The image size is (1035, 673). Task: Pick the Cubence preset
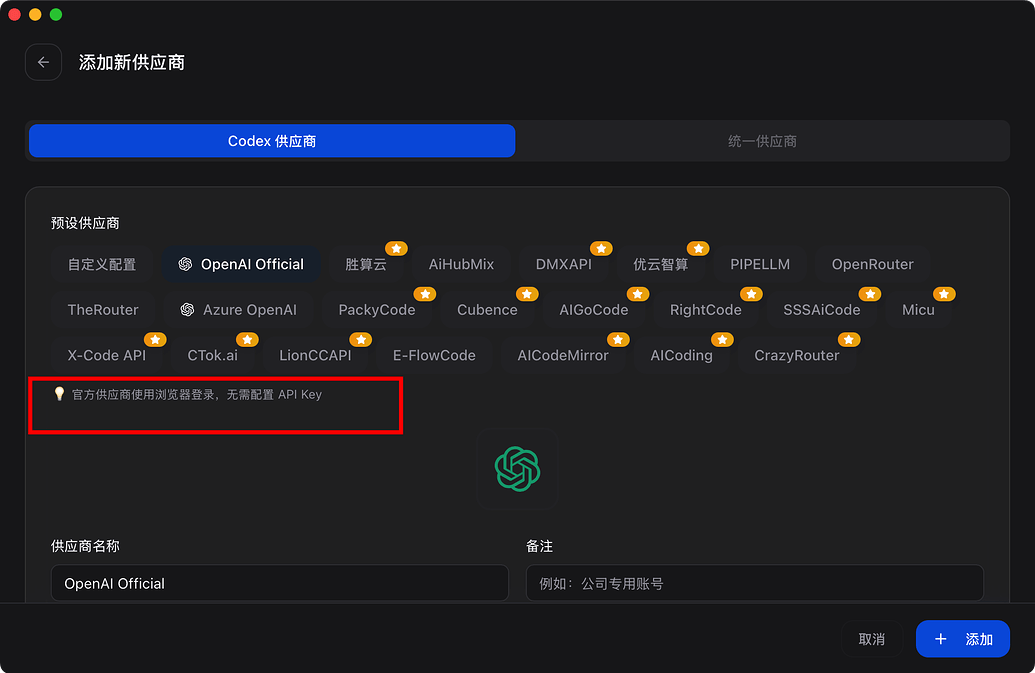(487, 309)
